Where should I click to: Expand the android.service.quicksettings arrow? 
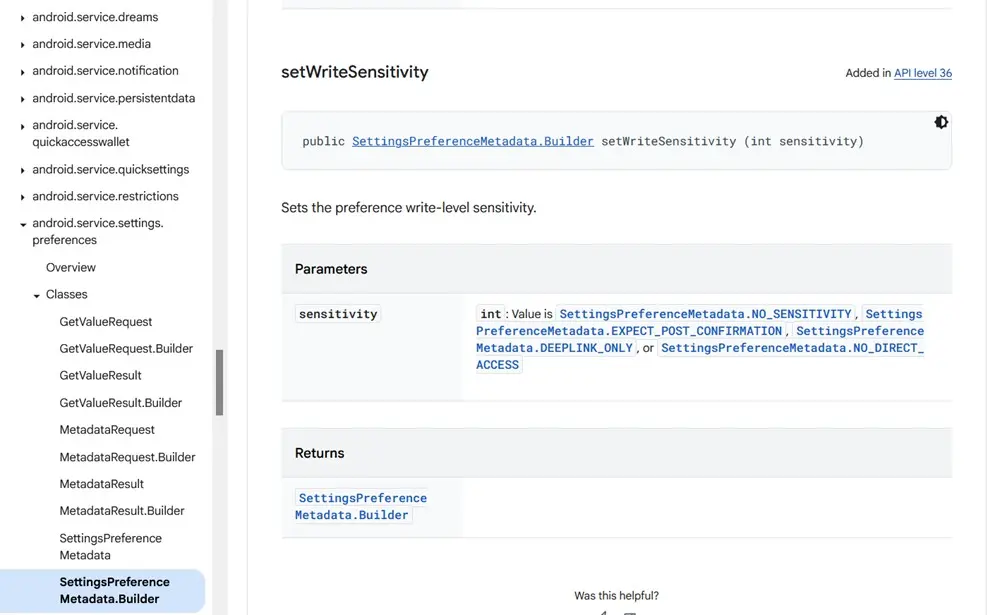(22, 170)
